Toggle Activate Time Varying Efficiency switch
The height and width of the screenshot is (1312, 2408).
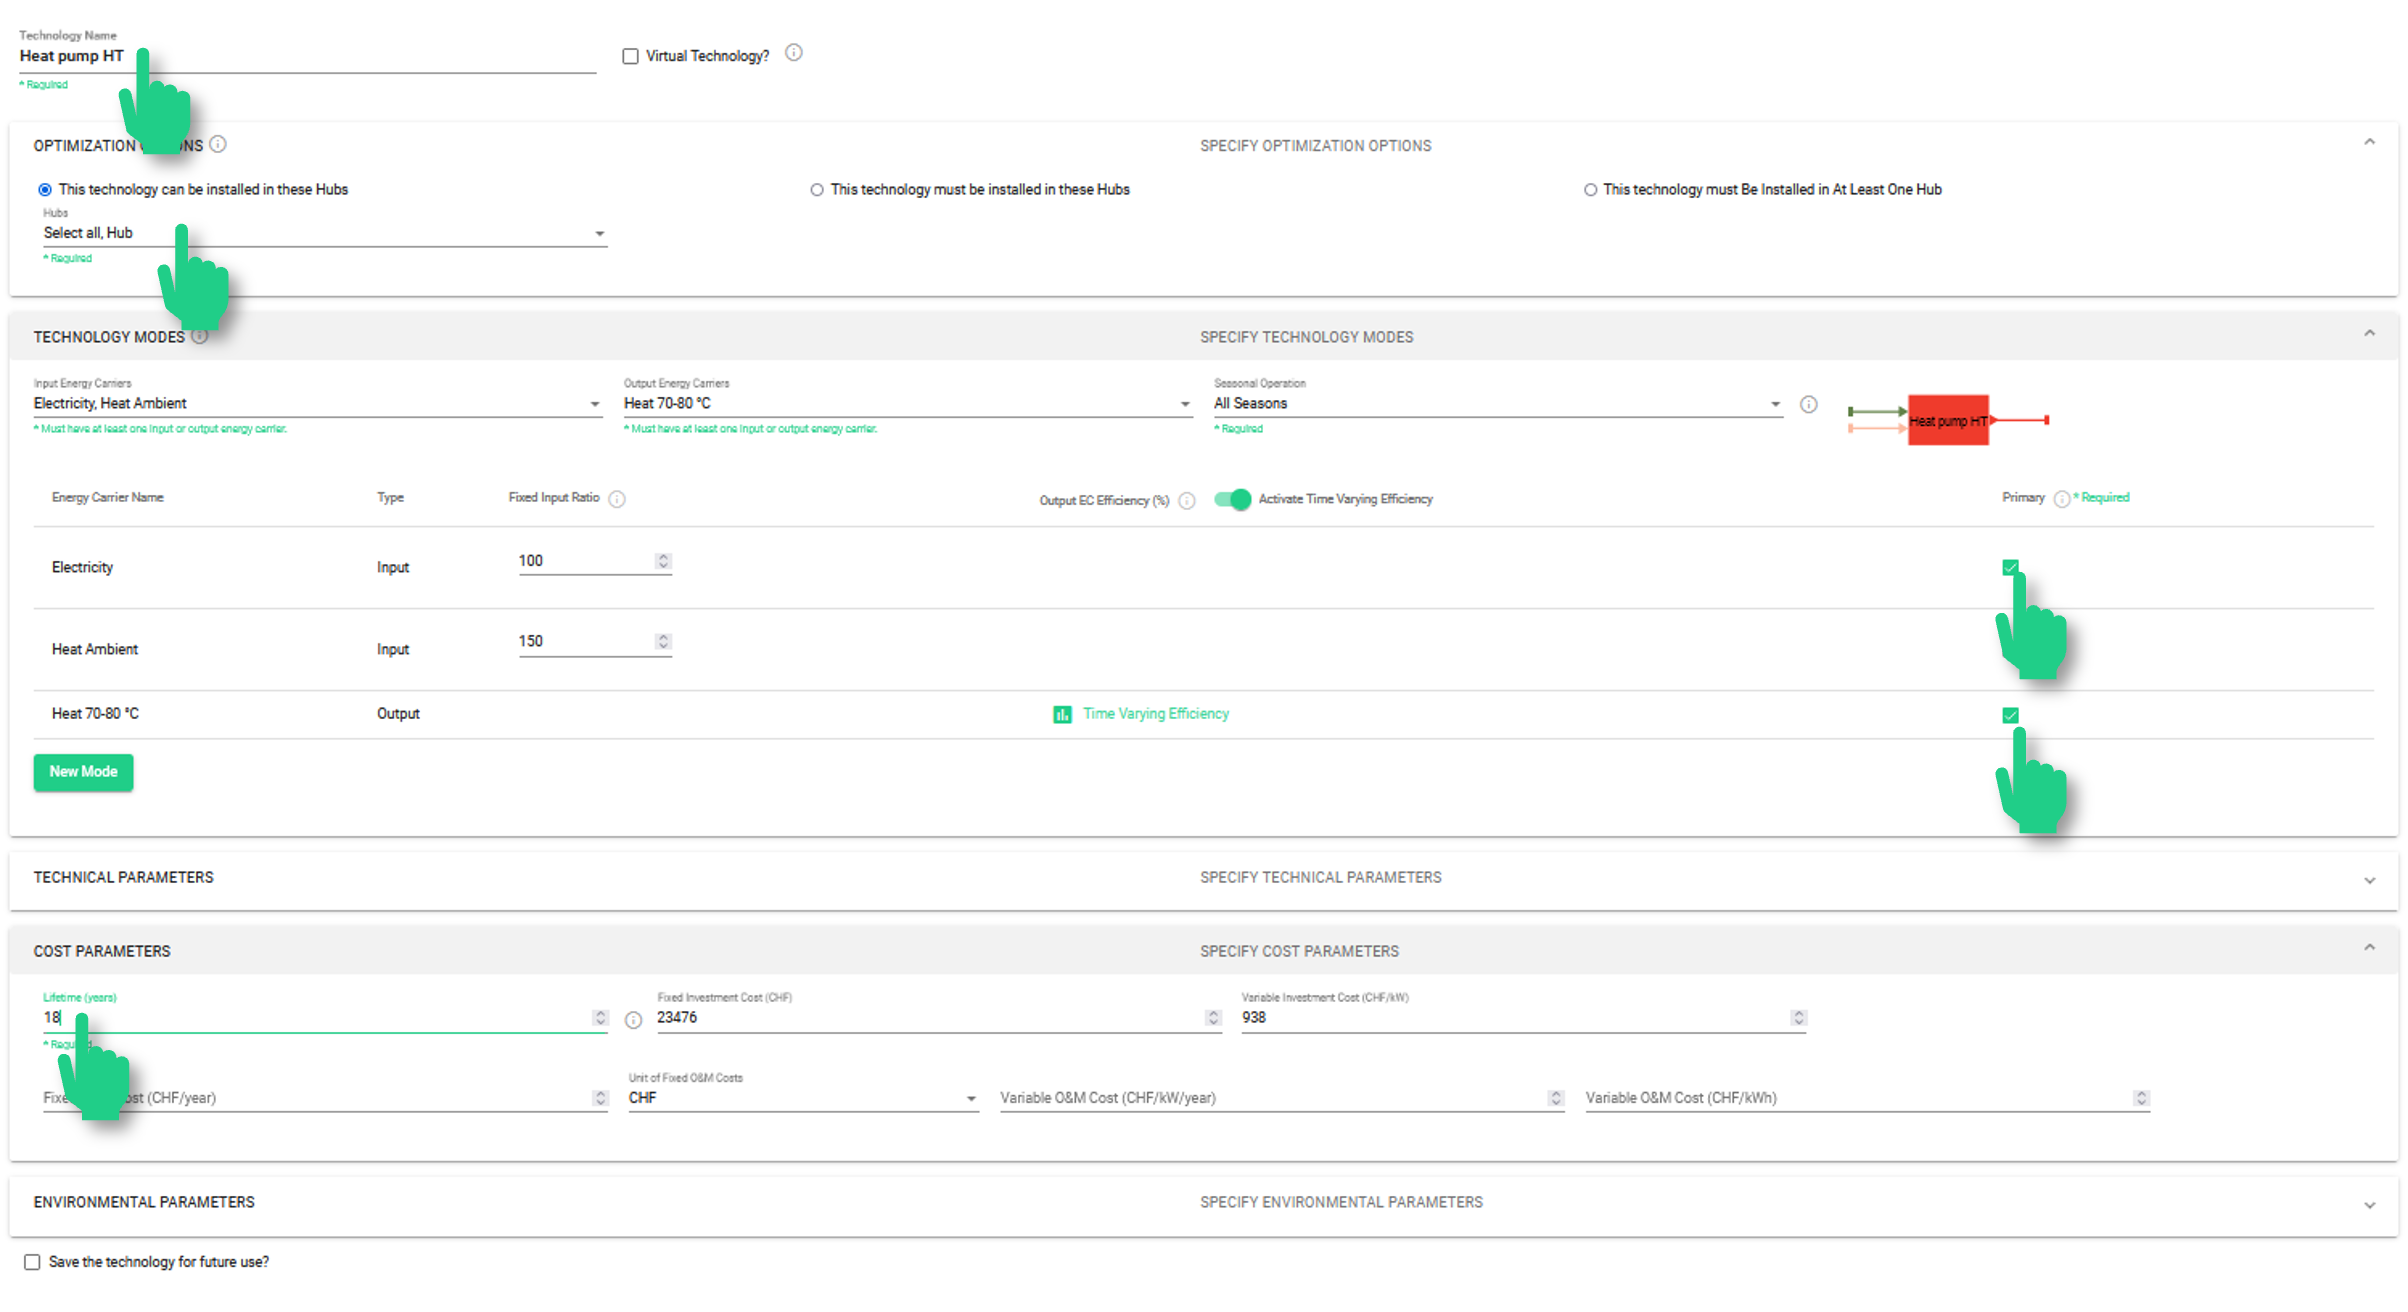point(1233,499)
